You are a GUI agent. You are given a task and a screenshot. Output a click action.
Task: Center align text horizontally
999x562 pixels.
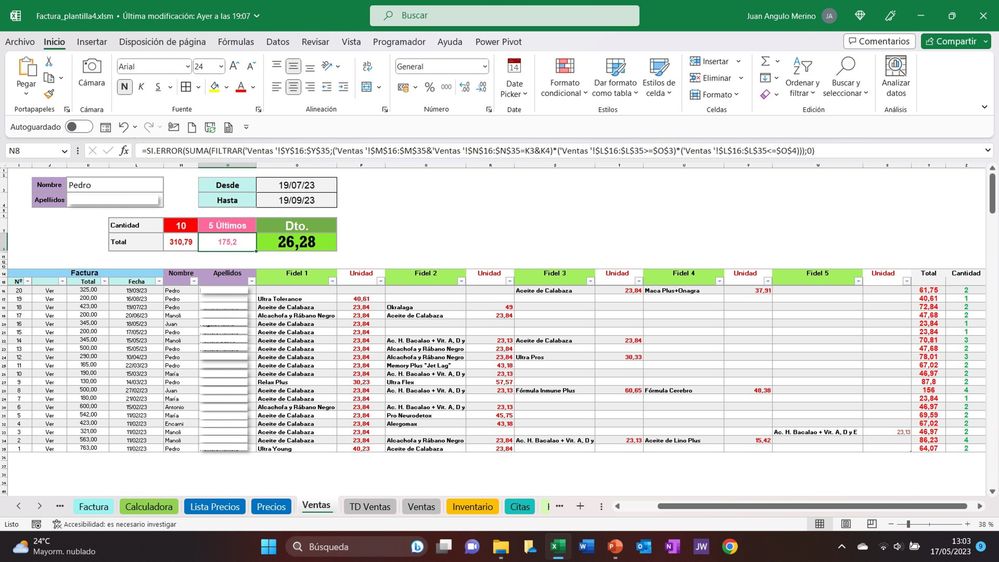(293, 87)
